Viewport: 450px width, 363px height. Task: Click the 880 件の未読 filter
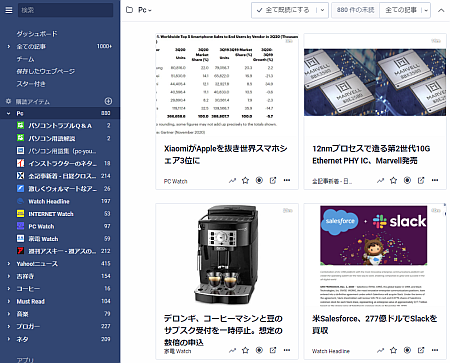click(x=355, y=10)
